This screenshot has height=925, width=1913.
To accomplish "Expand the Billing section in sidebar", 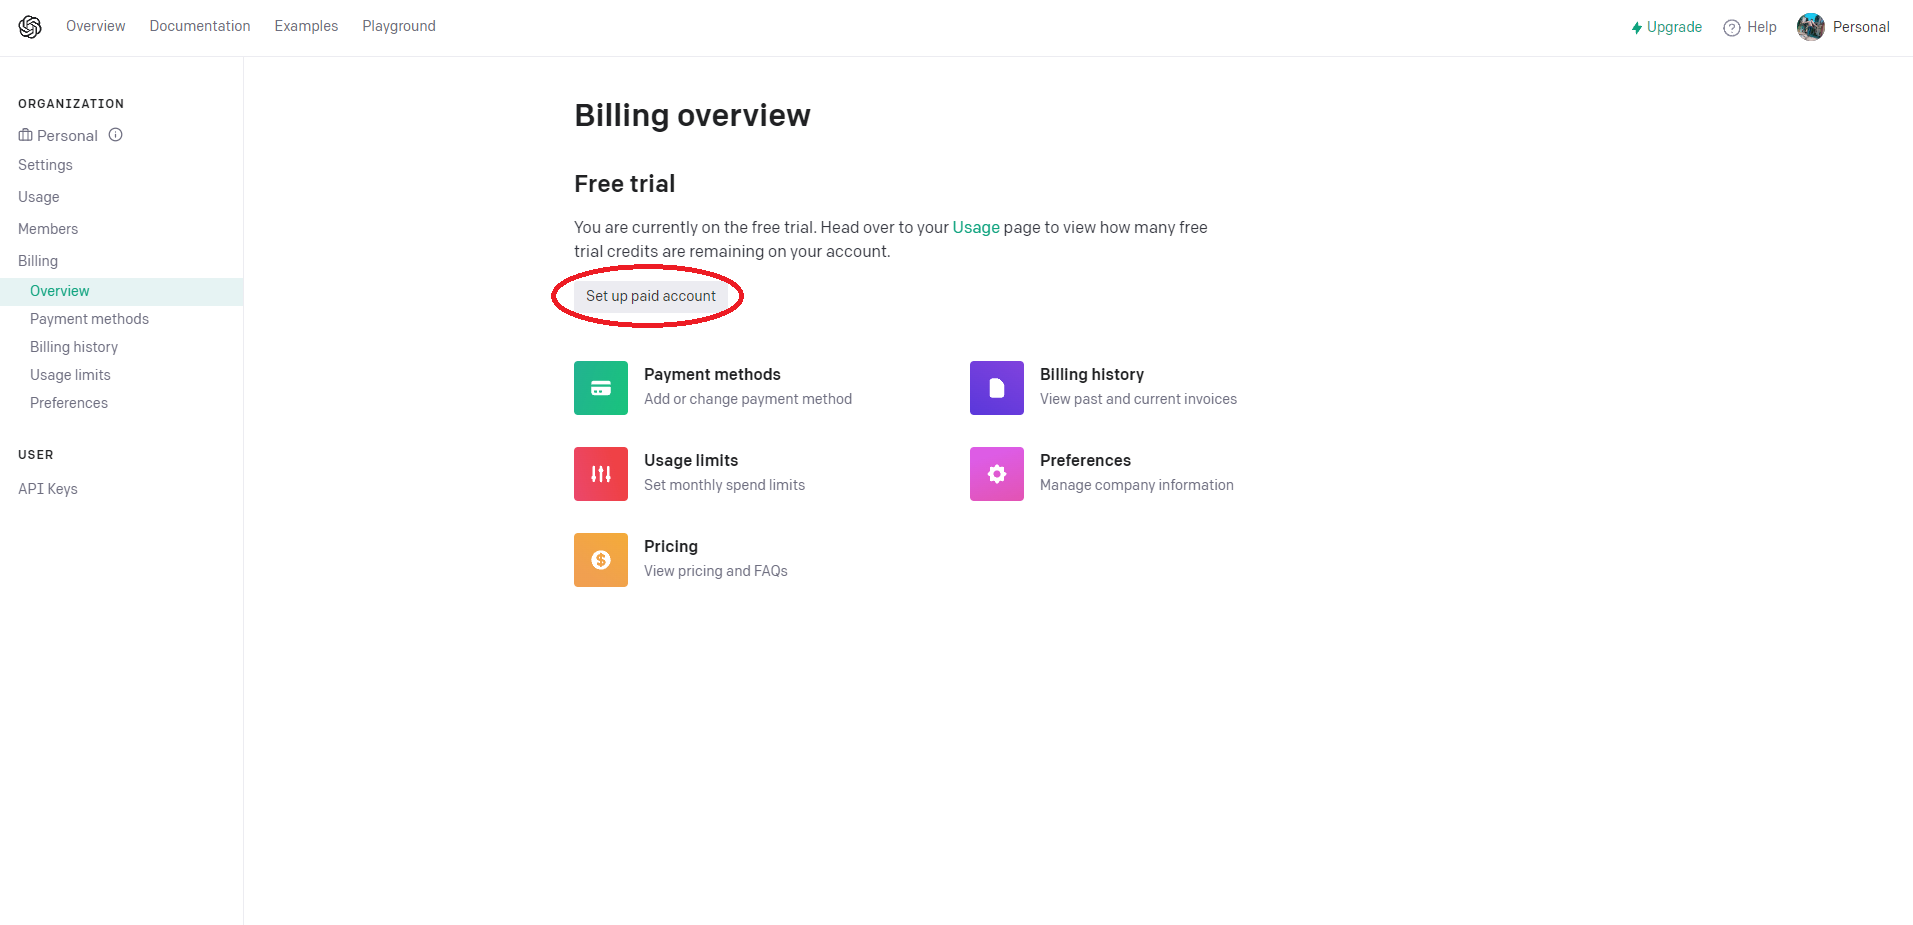I will [38, 261].
